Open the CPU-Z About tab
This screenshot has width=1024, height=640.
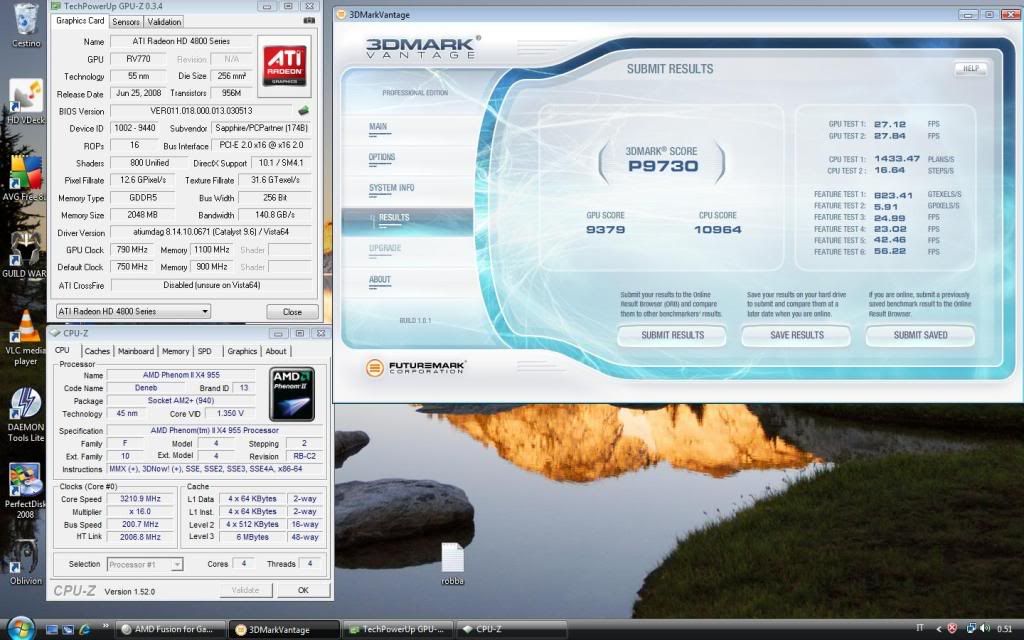pyautogui.click(x=276, y=351)
